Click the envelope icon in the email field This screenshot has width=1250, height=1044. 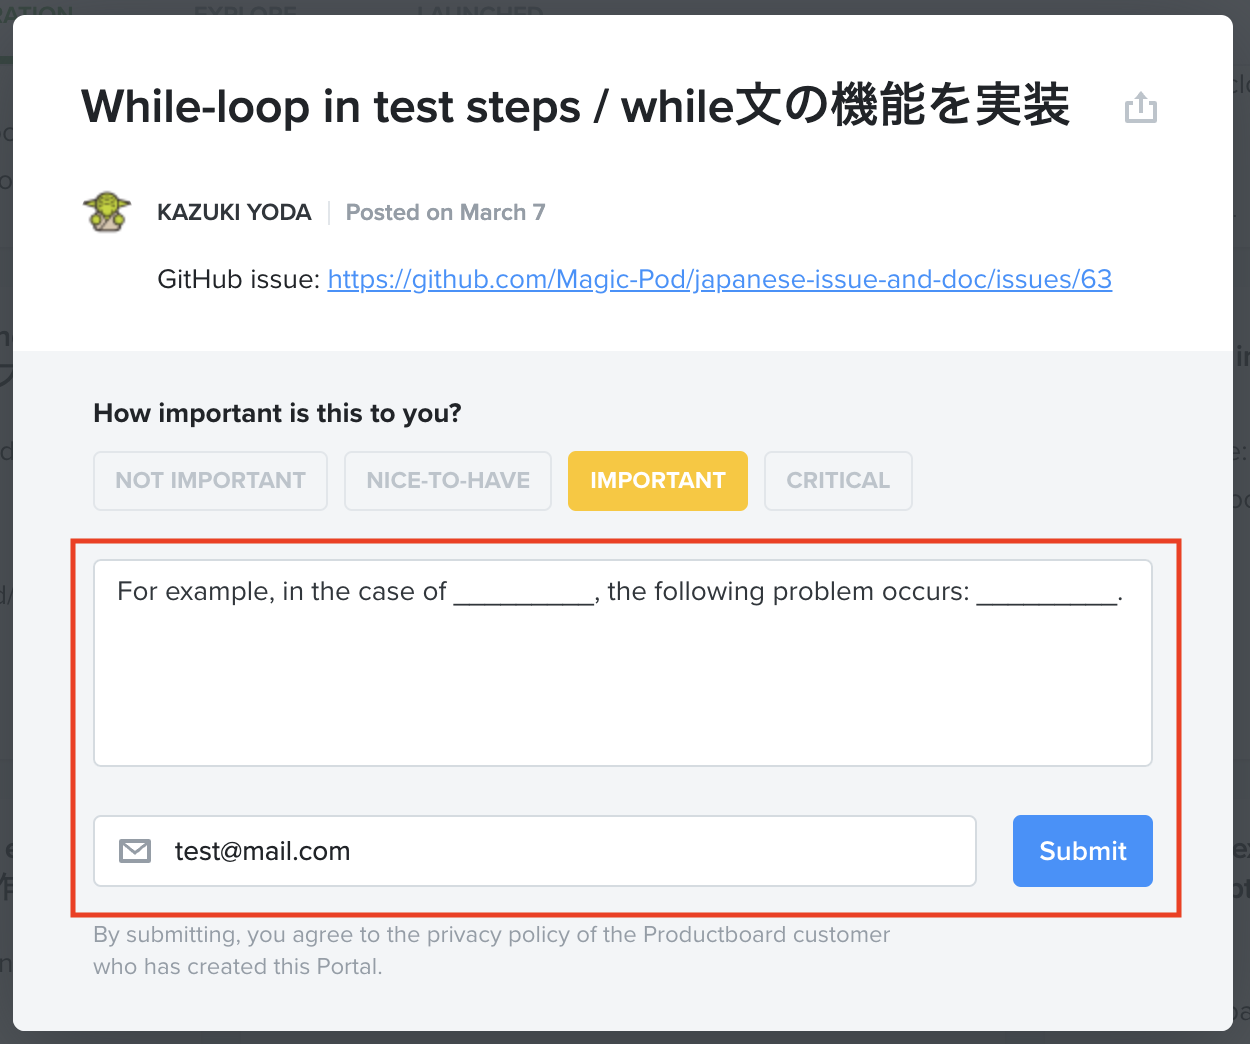click(x=134, y=851)
